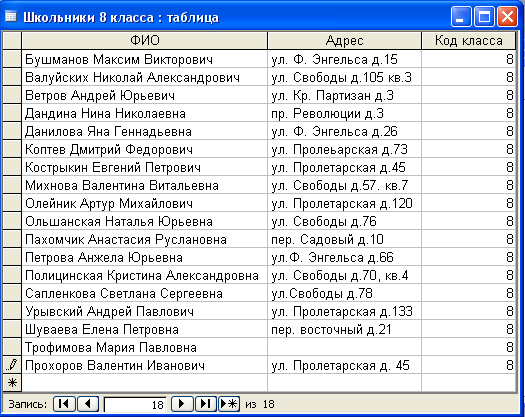Click cell Коптев Дмитрий Федорович
This screenshot has height=417, width=525.
pos(144,149)
